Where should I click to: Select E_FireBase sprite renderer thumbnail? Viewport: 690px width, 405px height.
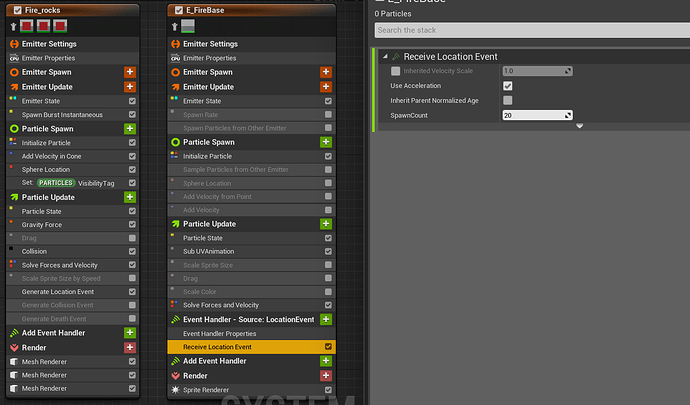[x=188, y=26]
